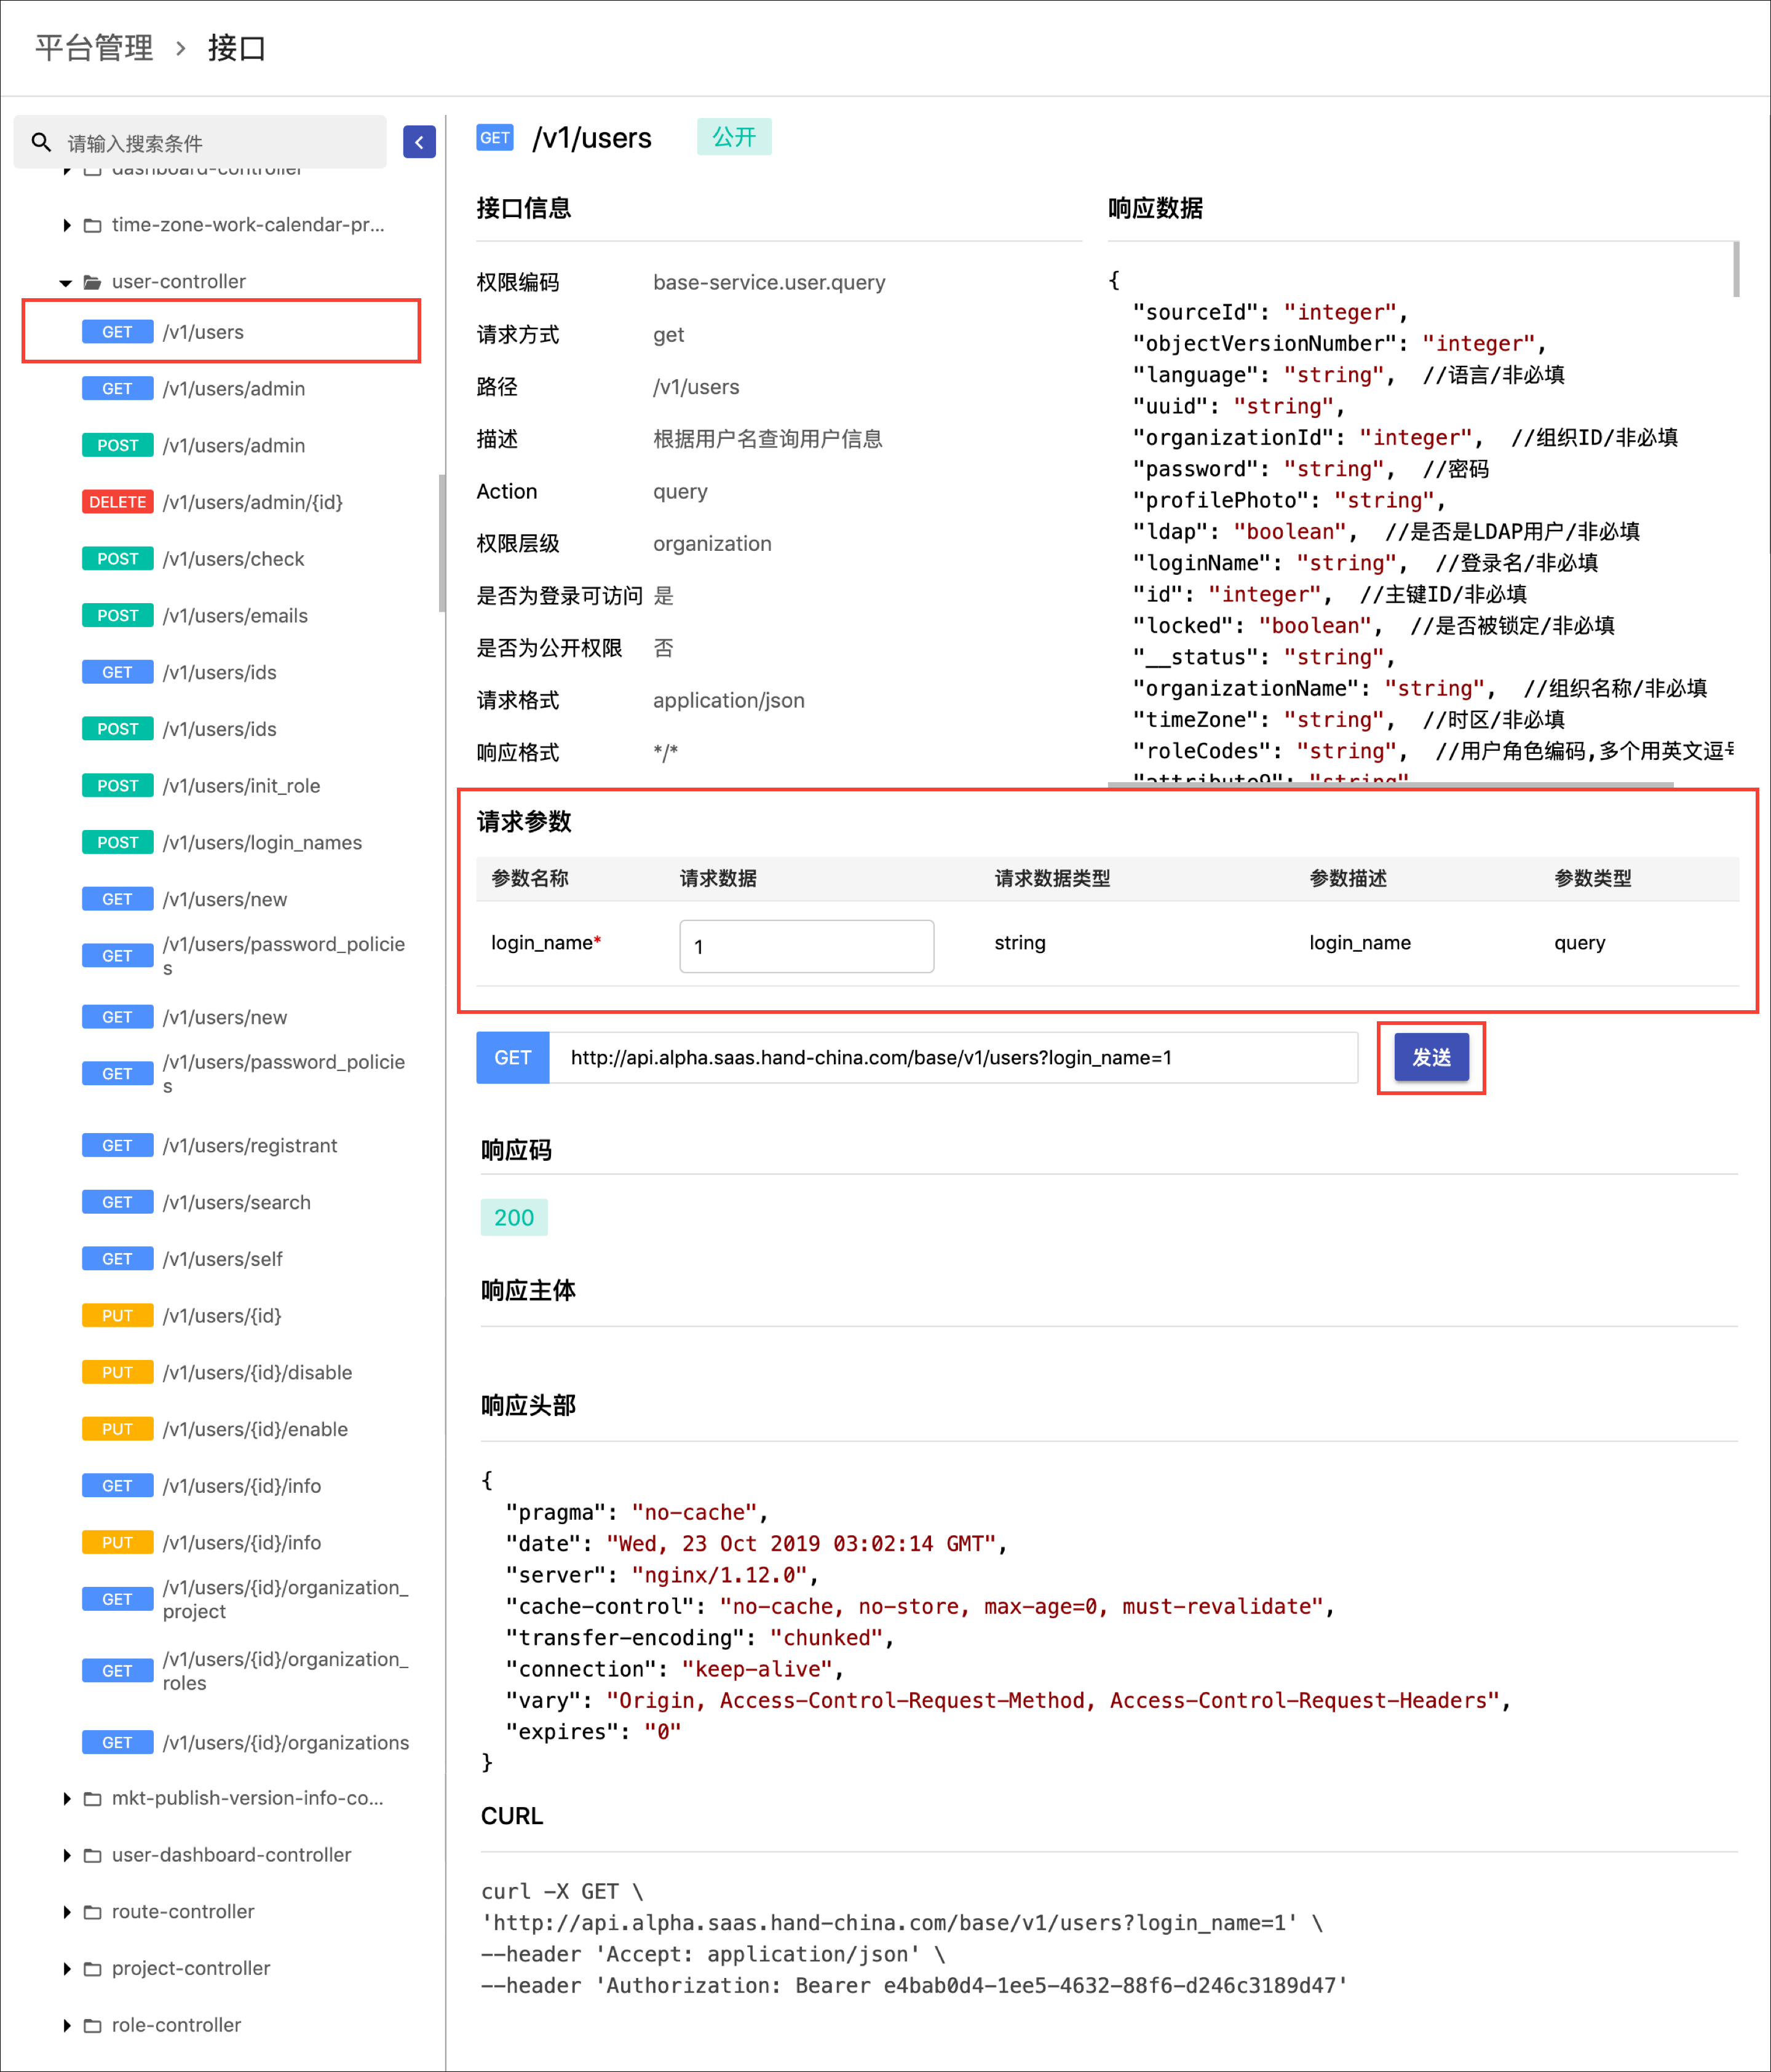The image size is (1771, 2072).
Task: Click the login_name value input field
Action: pyautogui.click(x=807, y=946)
